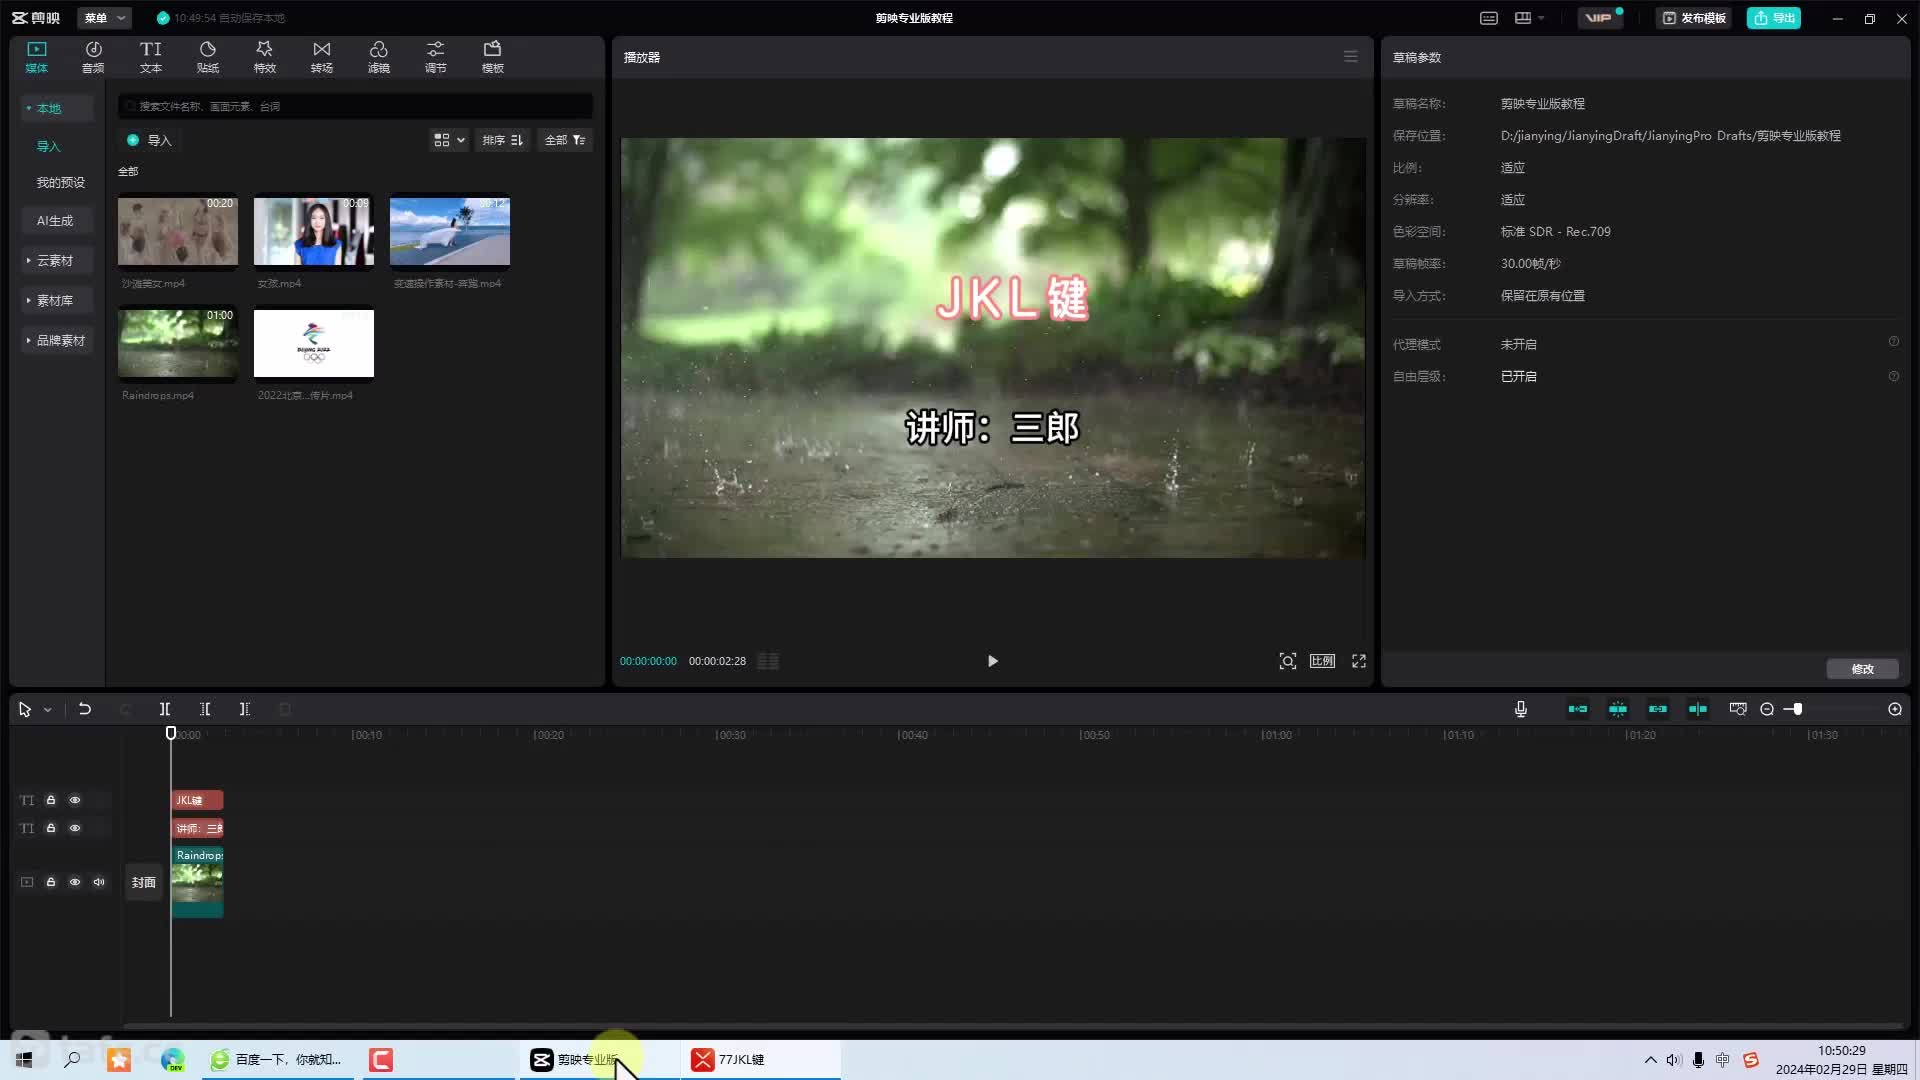This screenshot has height=1080, width=1920.
Task: Select the pointer selection tool
Action: [x=25, y=709]
